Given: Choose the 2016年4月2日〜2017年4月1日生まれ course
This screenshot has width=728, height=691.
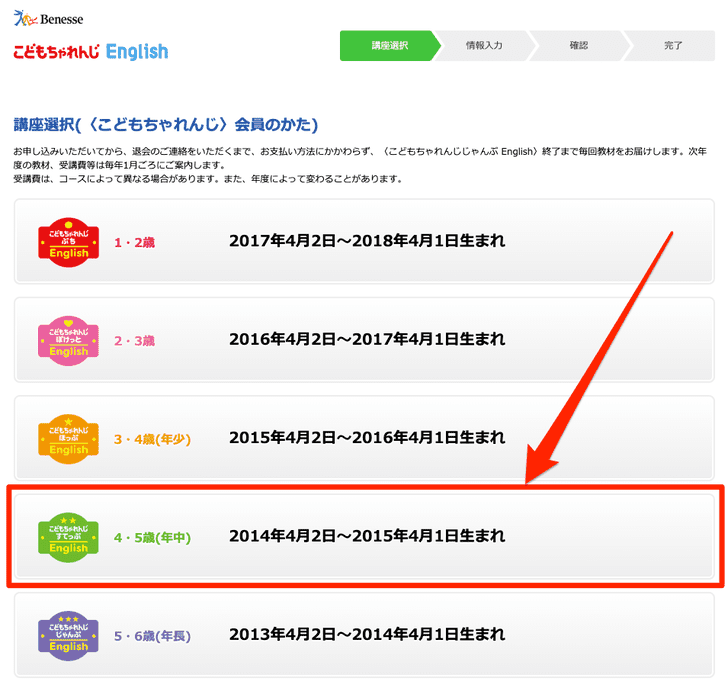Looking at the screenshot, I should pos(364,340).
